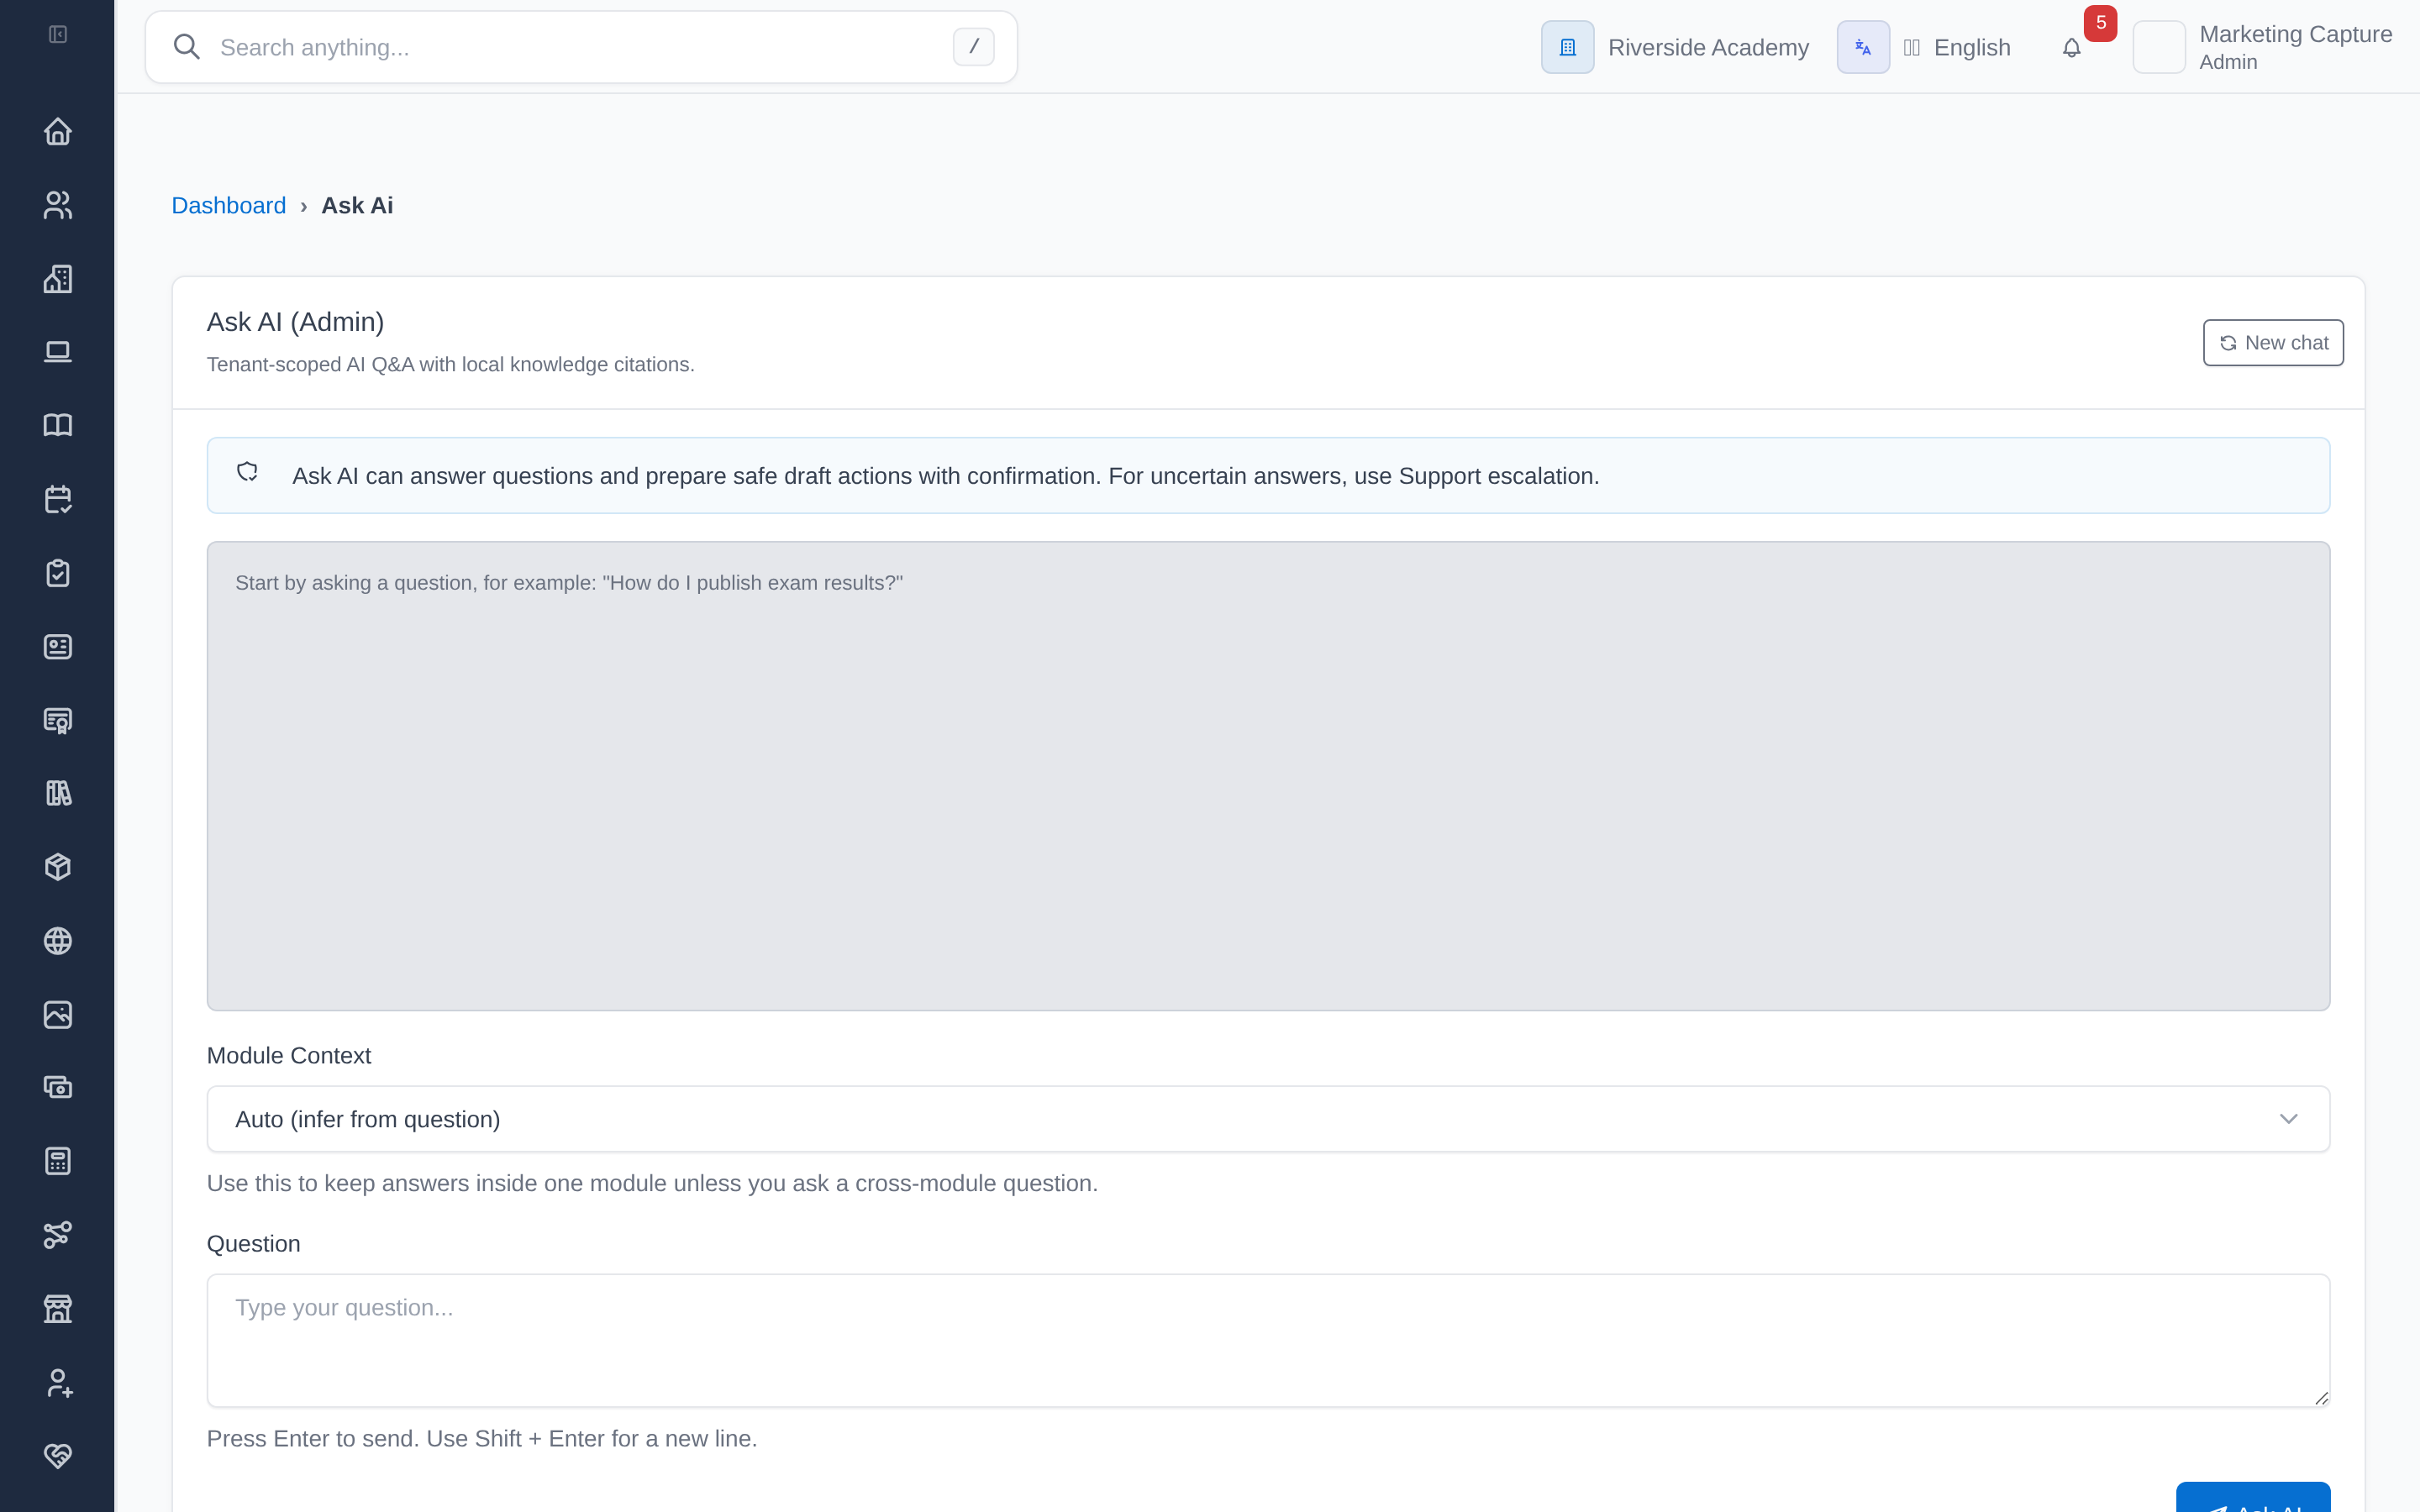Click the slash shortcut key badge
2420x1512 pixels.
coord(973,47)
